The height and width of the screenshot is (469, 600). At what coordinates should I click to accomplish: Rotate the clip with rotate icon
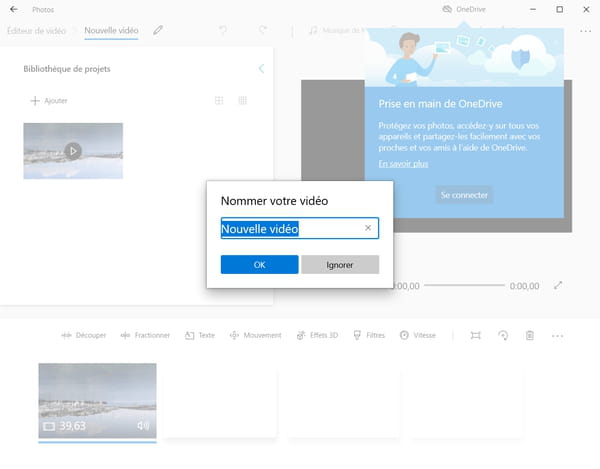(x=503, y=335)
